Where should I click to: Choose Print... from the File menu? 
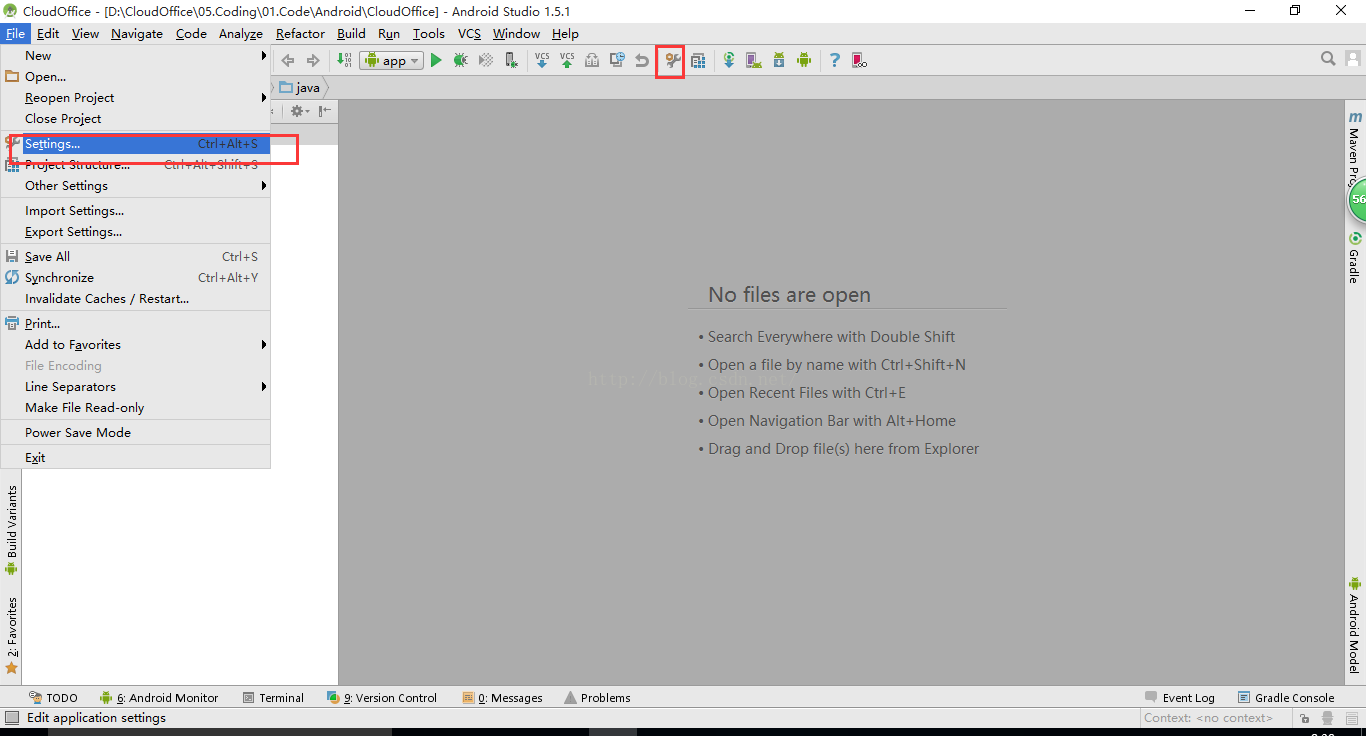pos(136,324)
